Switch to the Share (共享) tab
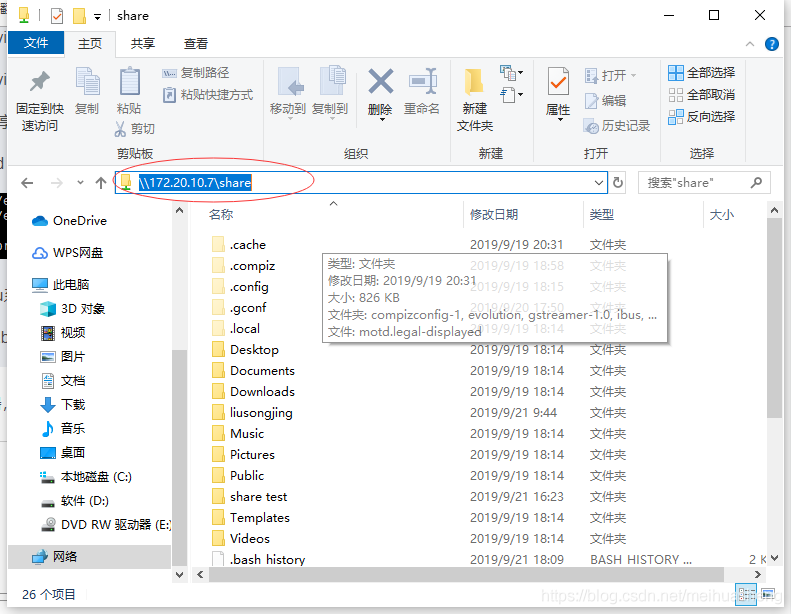Viewport: 791px width, 614px height. click(142, 43)
